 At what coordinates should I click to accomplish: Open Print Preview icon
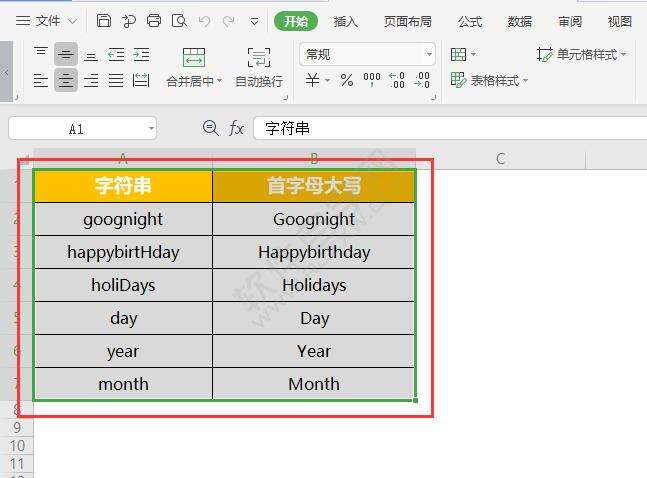pyautogui.click(x=179, y=20)
